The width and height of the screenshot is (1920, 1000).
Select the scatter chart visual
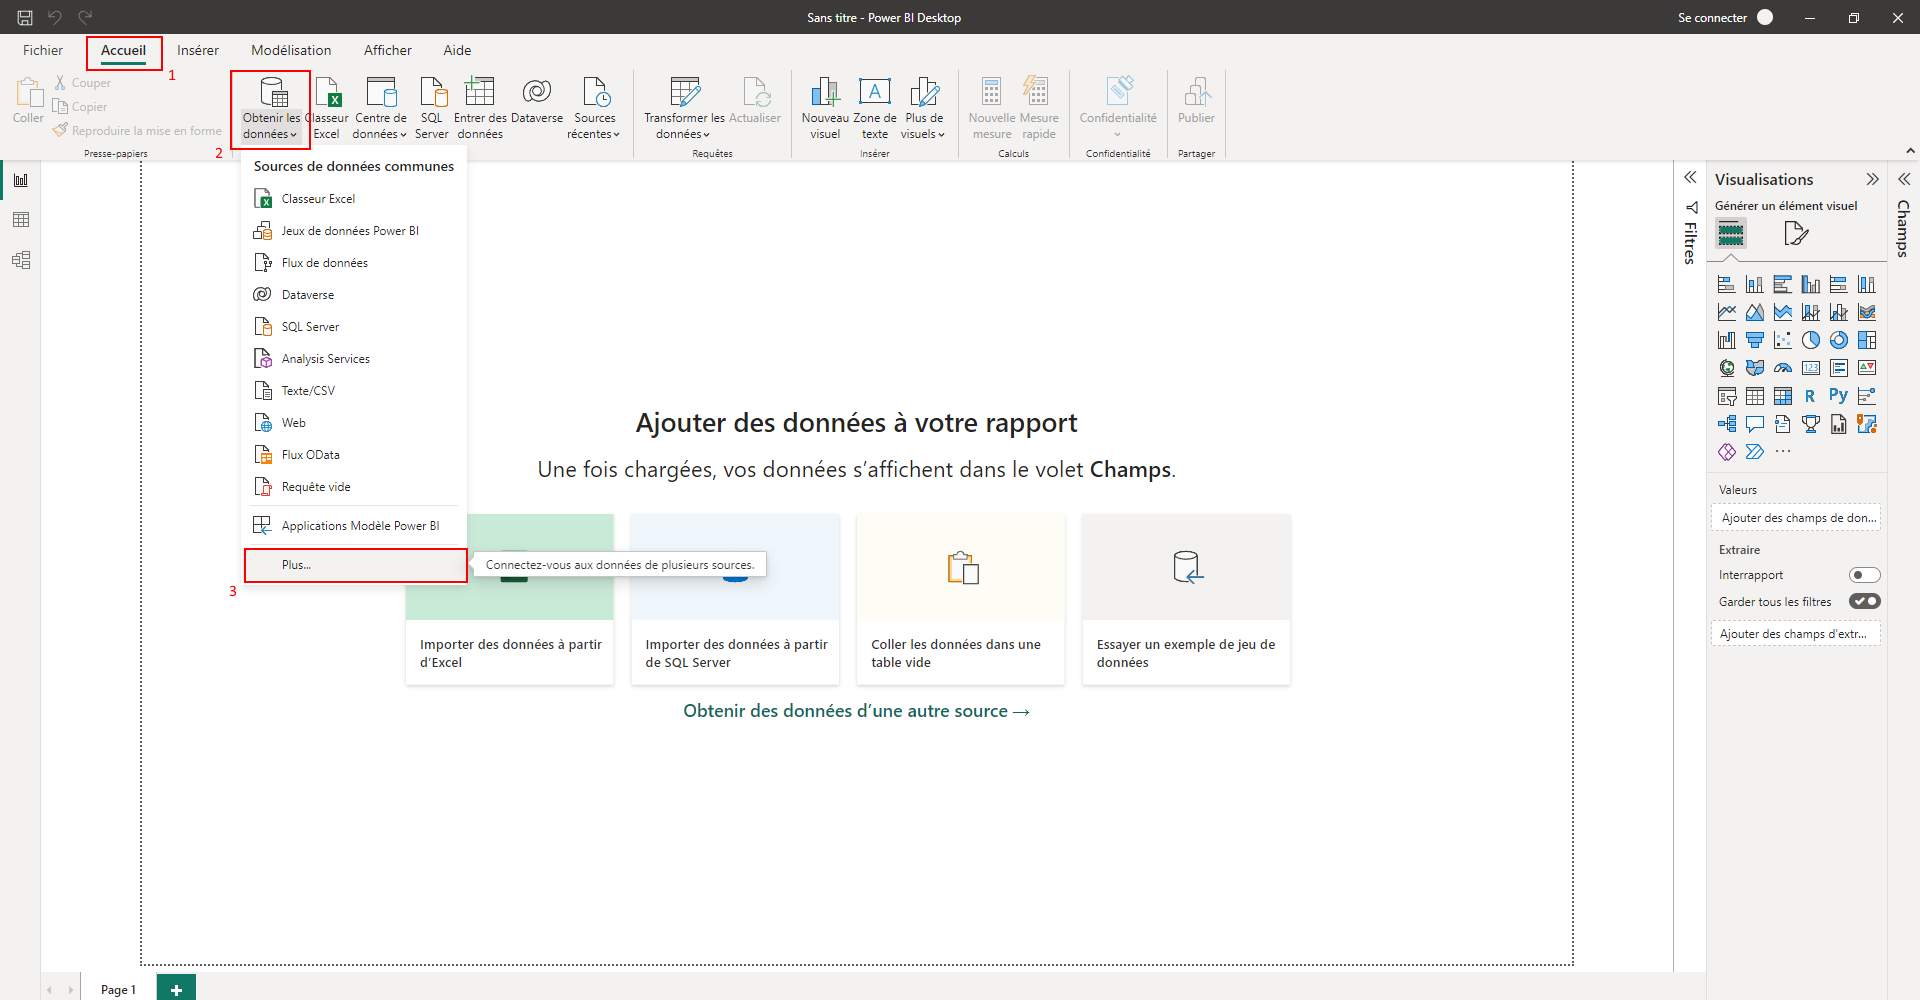click(x=1782, y=341)
